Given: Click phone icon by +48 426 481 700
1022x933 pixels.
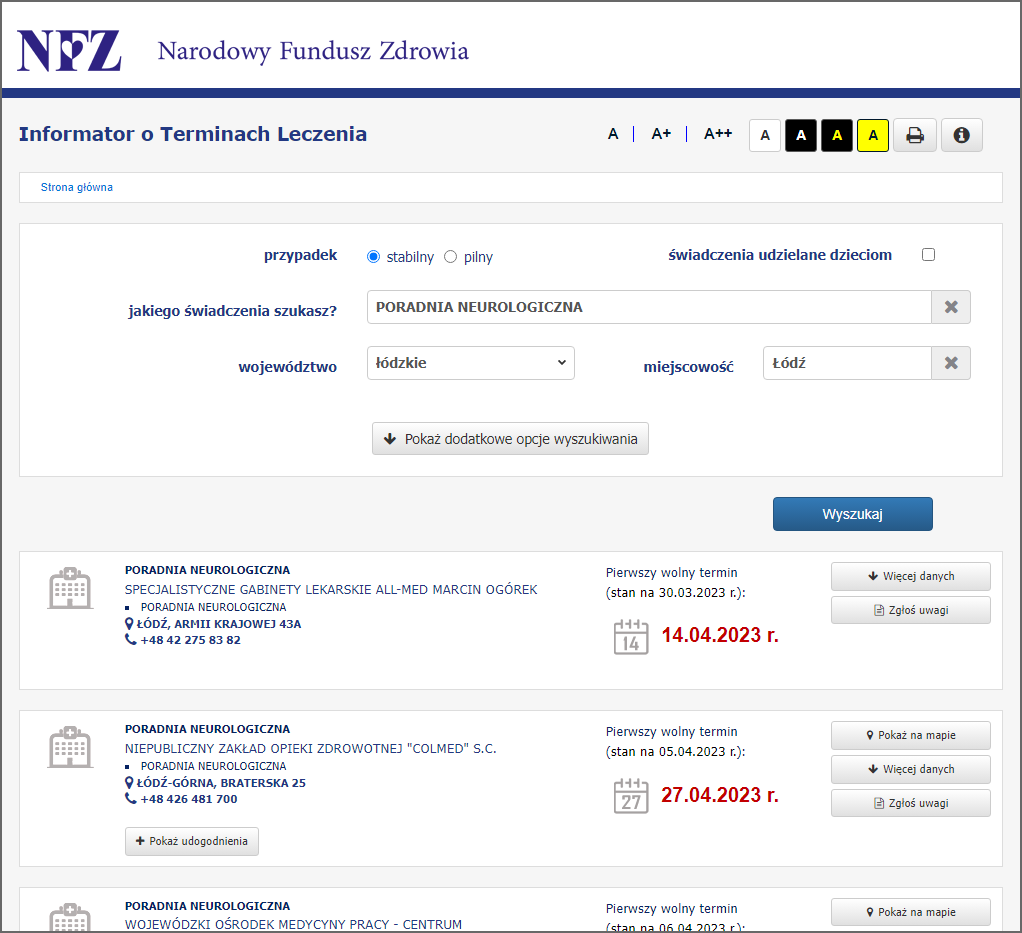Looking at the screenshot, I should (x=130, y=799).
